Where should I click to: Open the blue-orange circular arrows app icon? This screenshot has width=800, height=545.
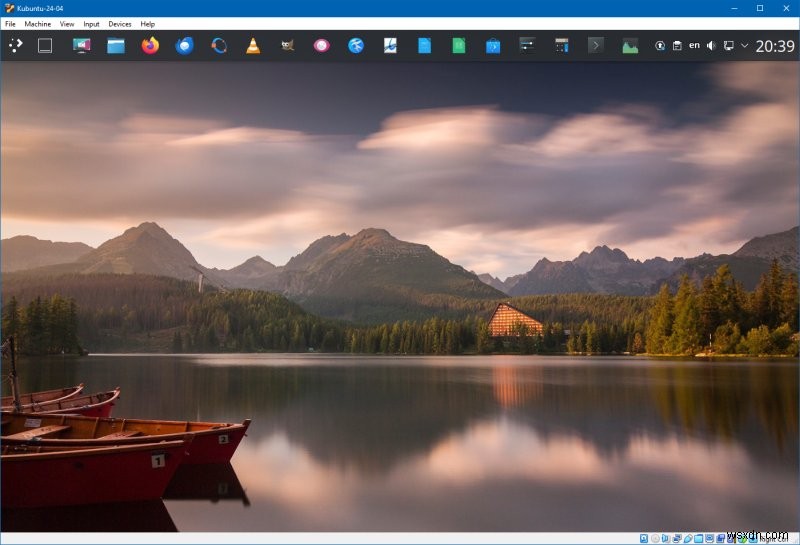(219, 45)
